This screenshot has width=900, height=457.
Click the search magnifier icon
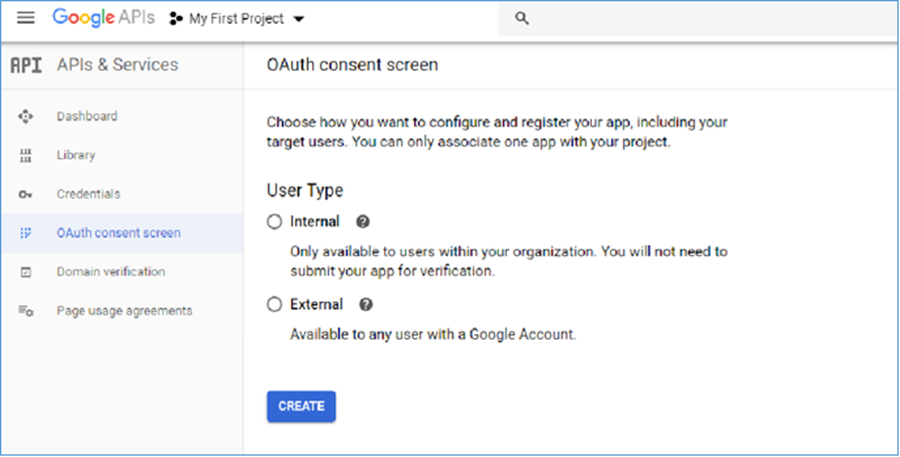point(521,19)
